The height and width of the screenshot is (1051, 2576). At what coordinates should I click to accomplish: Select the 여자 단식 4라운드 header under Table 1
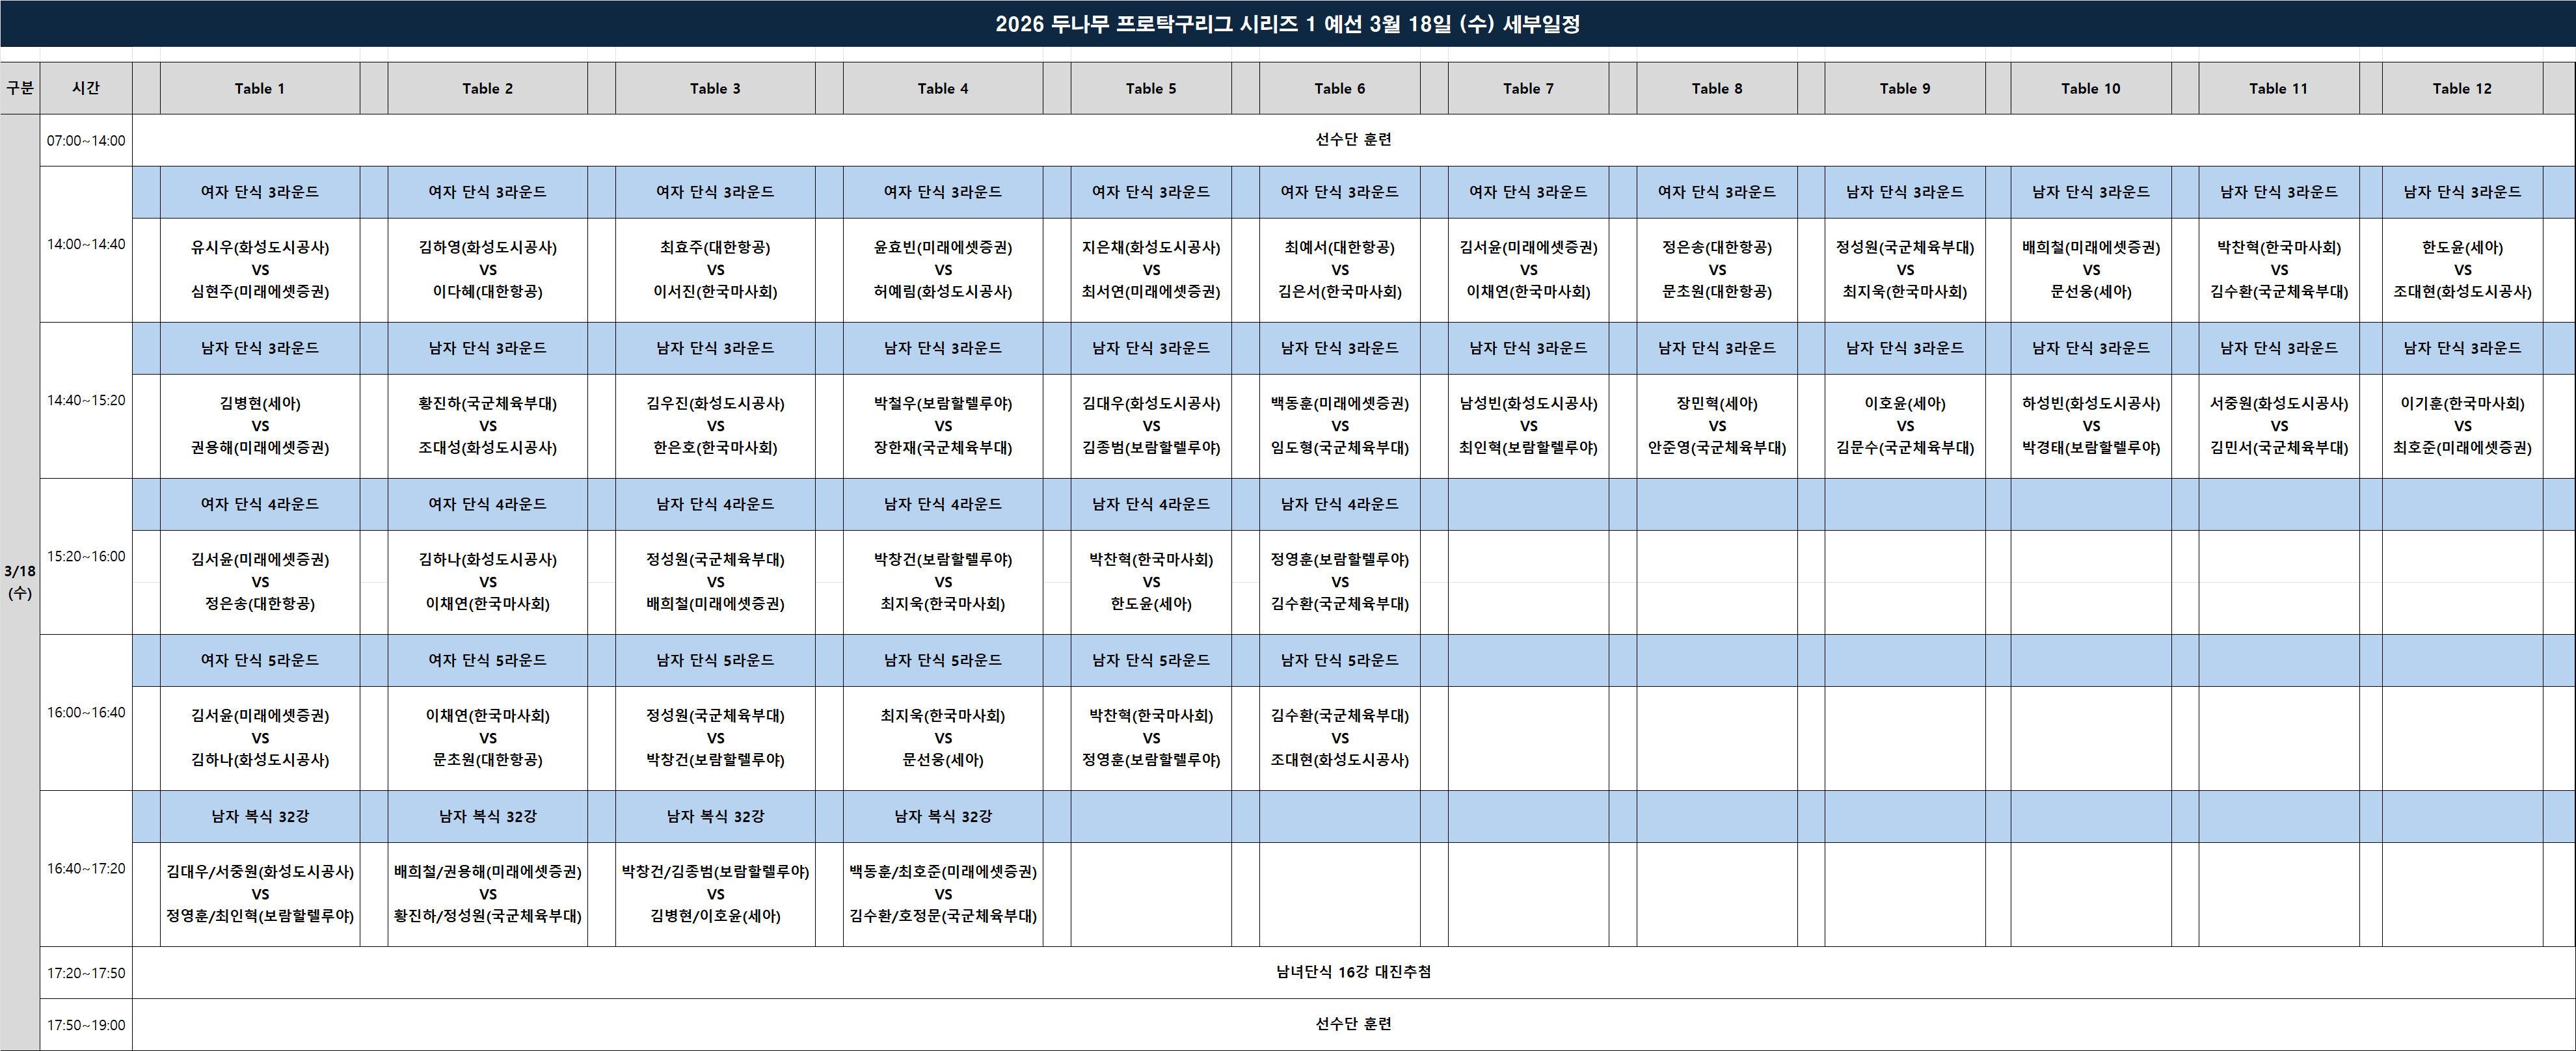(259, 504)
